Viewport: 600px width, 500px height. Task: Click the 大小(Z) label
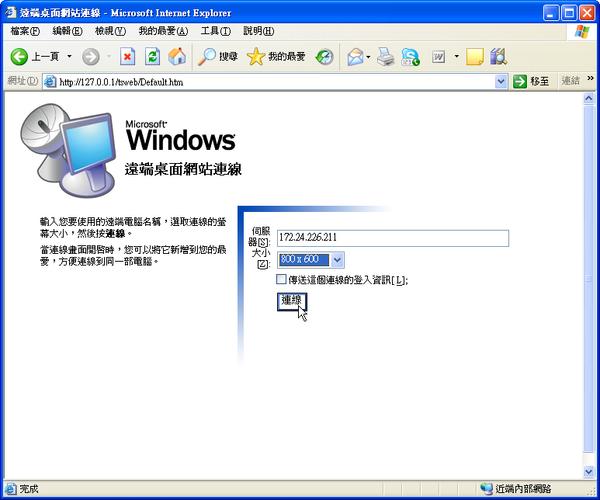click(x=261, y=258)
